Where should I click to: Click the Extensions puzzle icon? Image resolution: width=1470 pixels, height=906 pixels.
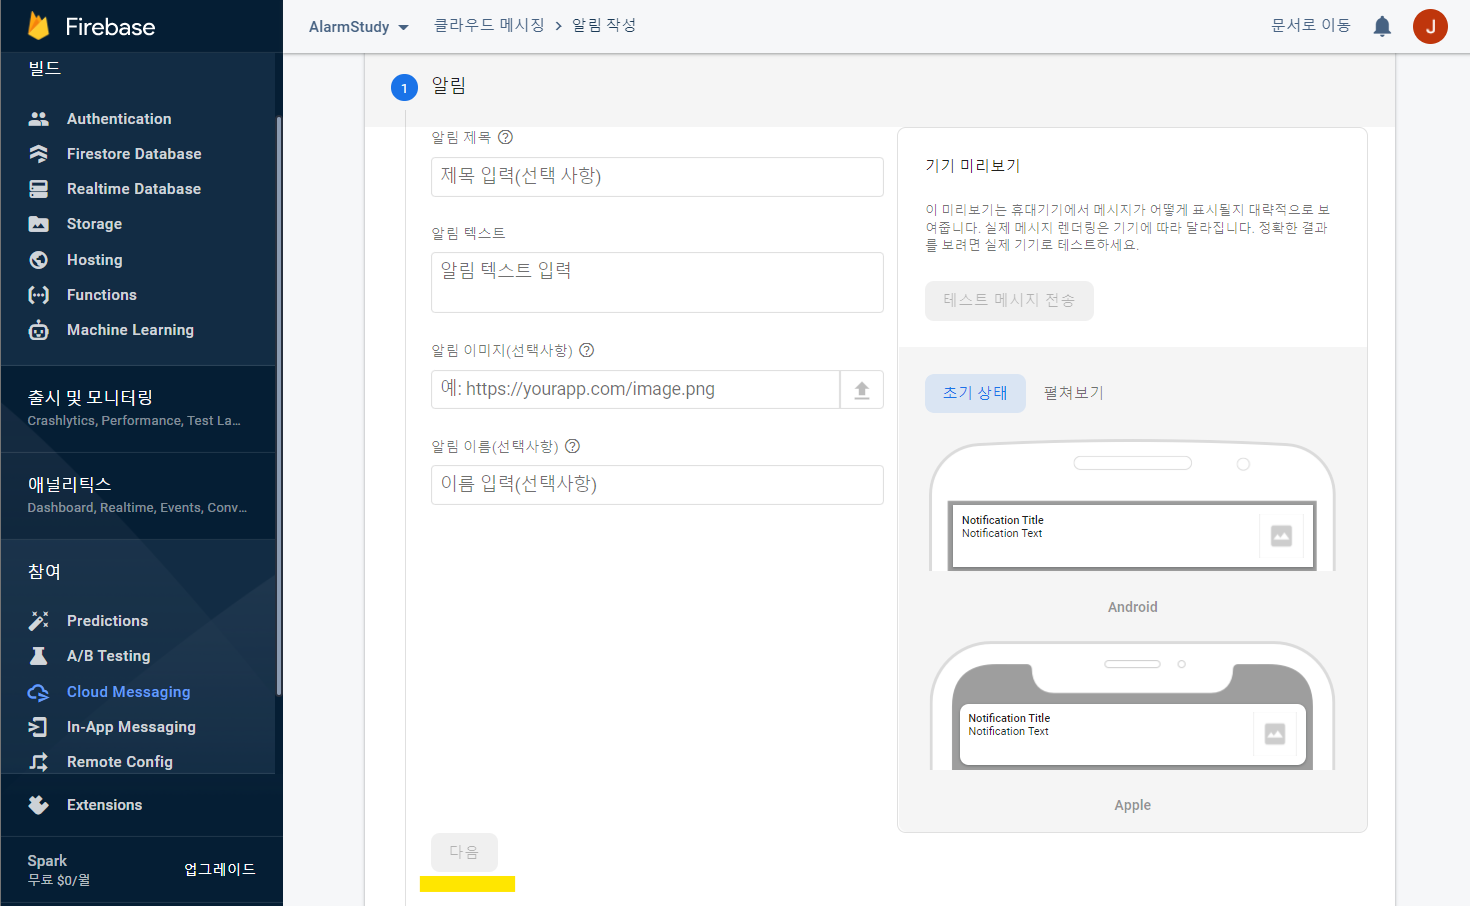pyautogui.click(x=39, y=805)
